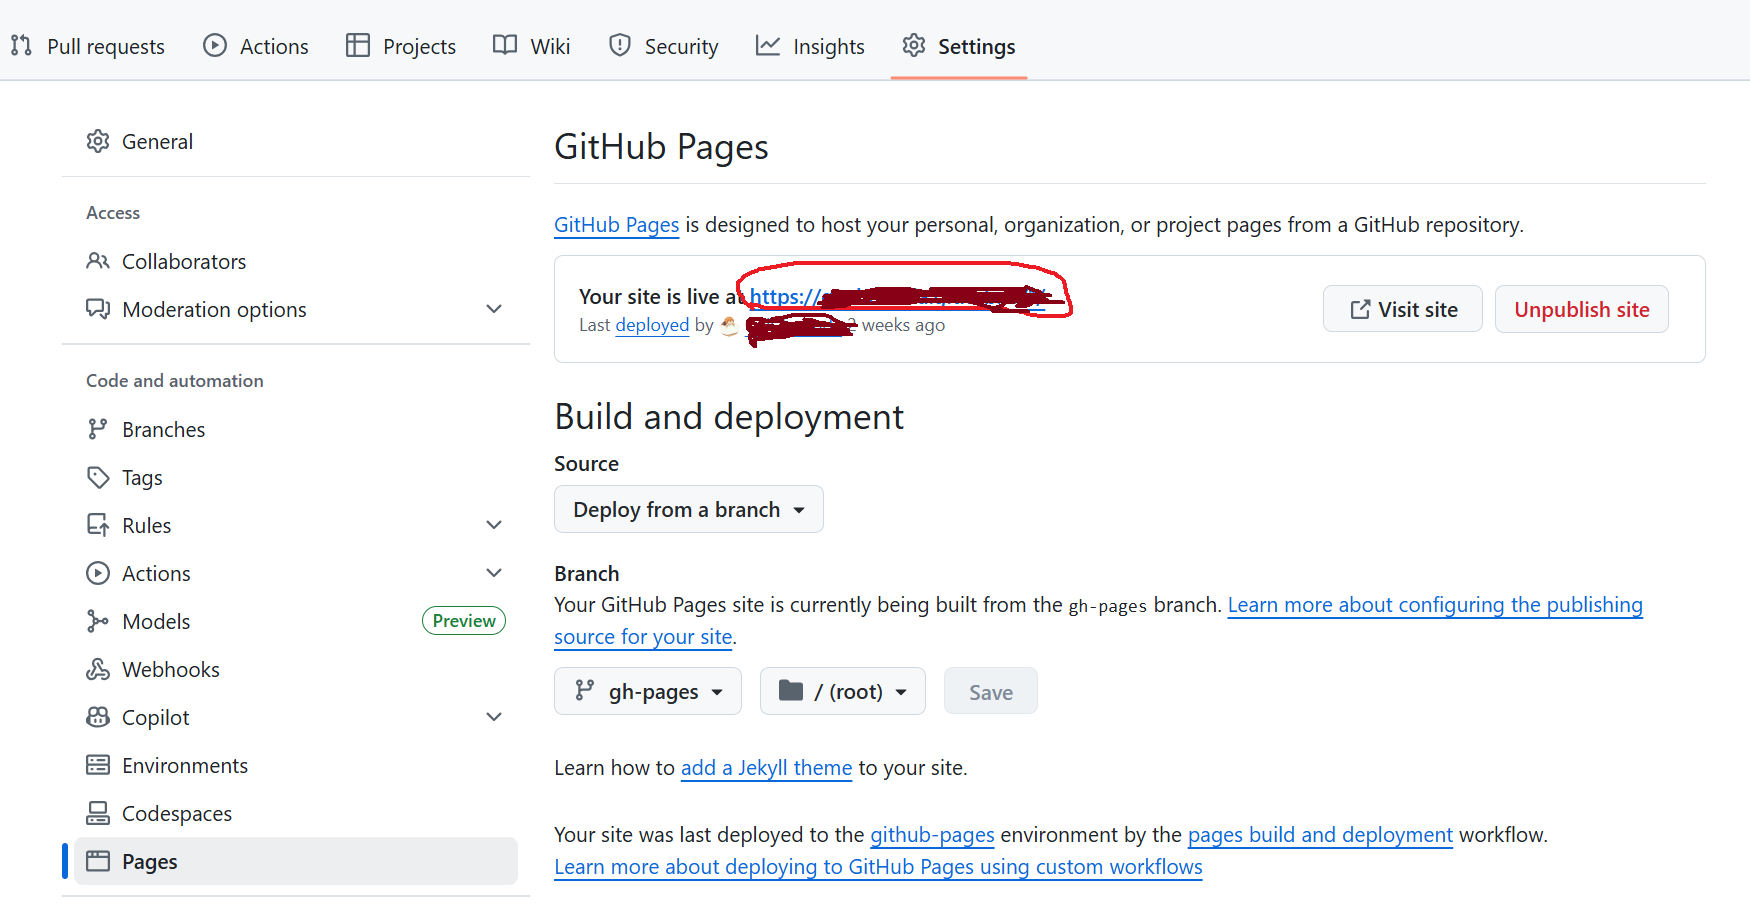Click the Codespaces icon
1750x906 pixels.
98,813
